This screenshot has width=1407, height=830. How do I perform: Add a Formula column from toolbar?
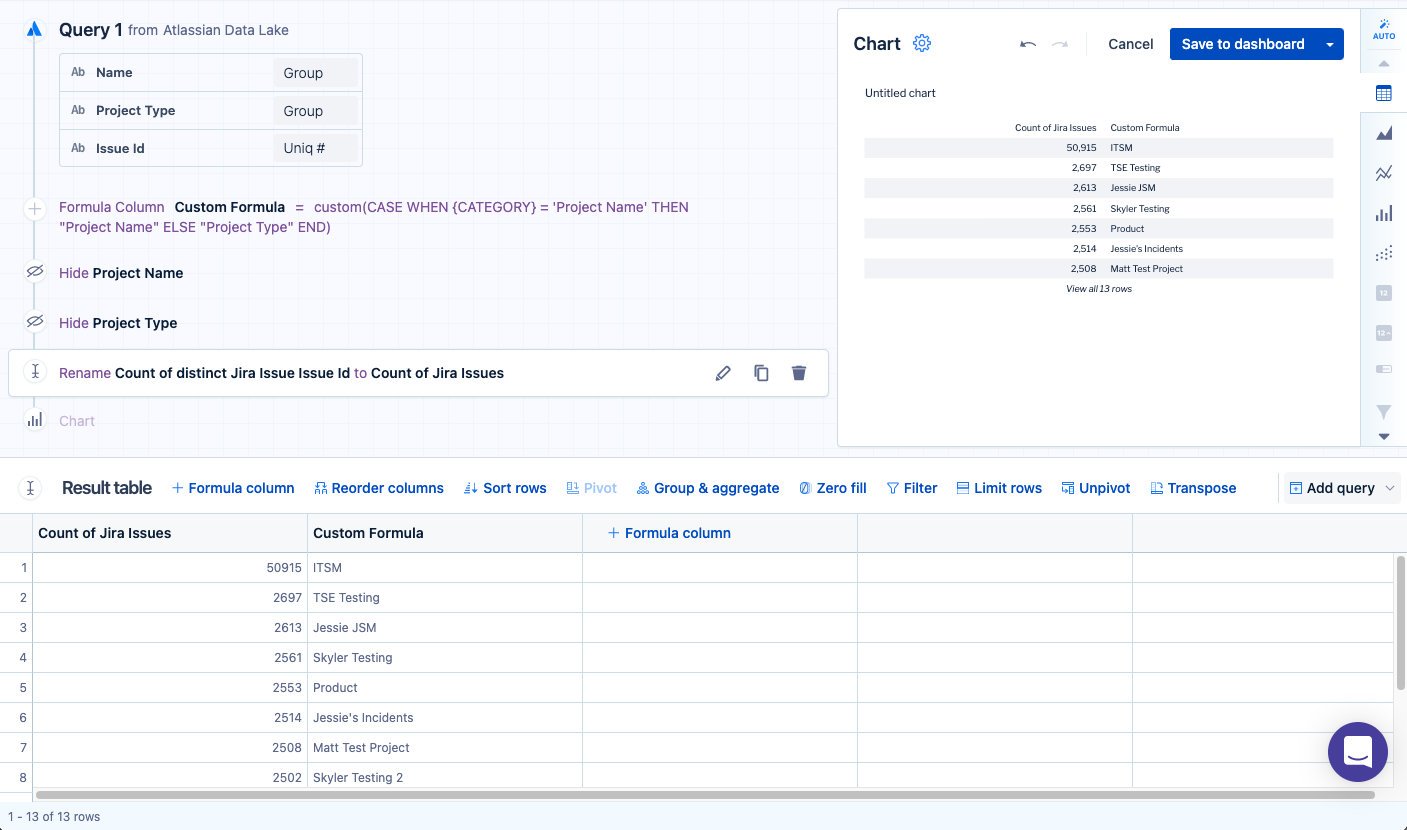233,488
